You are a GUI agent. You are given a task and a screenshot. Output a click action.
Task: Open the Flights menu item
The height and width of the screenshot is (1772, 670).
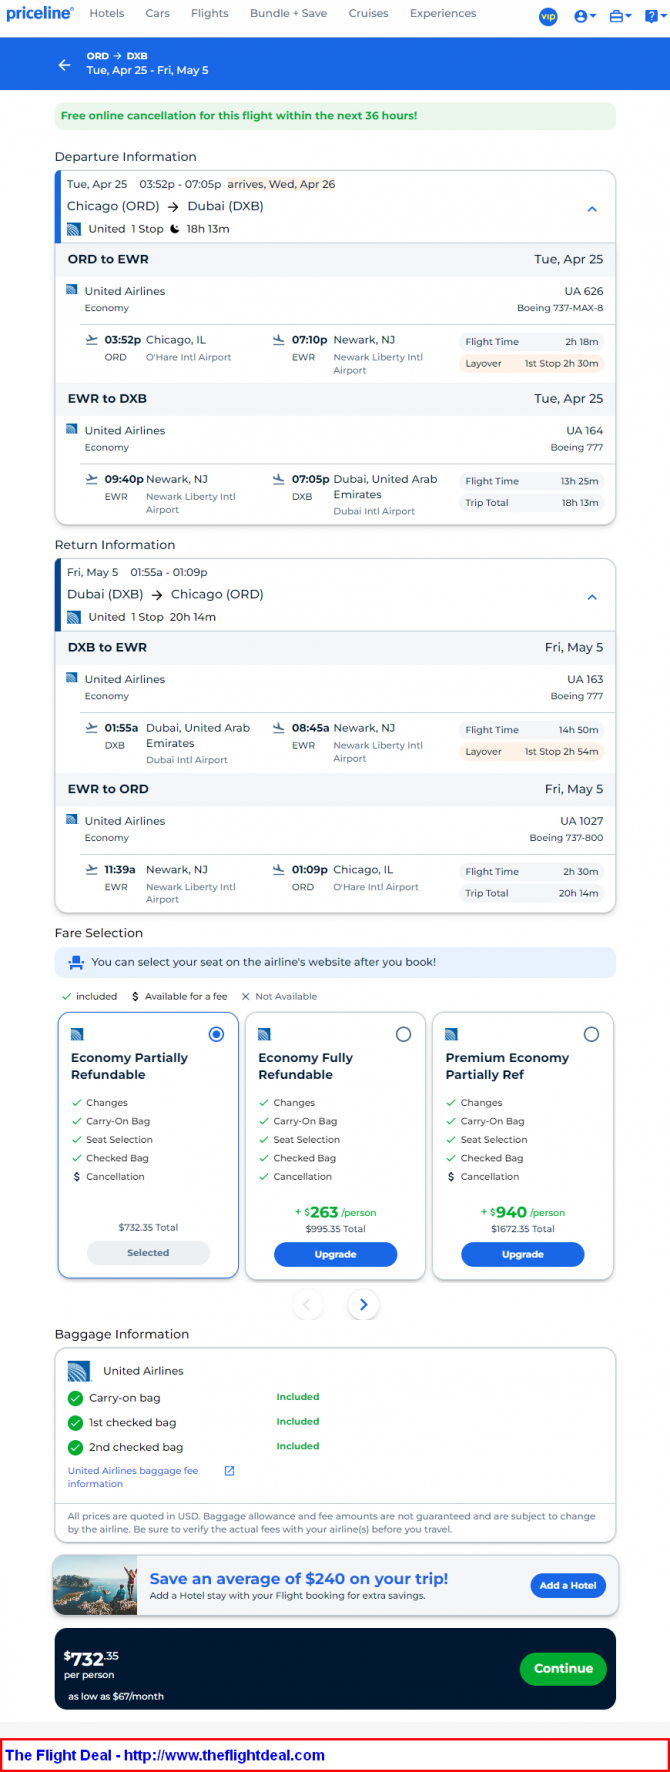pyautogui.click(x=210, y=14)
